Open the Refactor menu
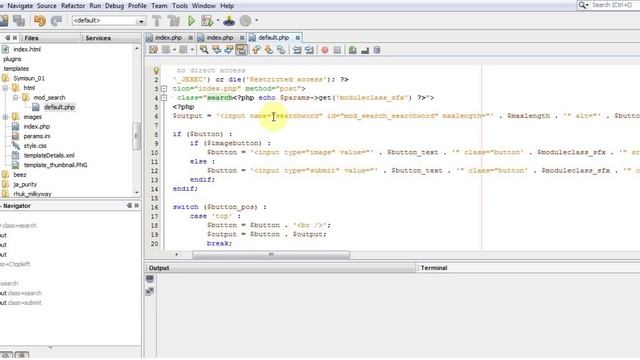The height and width of the screenshot is (360, 640). 73,6
